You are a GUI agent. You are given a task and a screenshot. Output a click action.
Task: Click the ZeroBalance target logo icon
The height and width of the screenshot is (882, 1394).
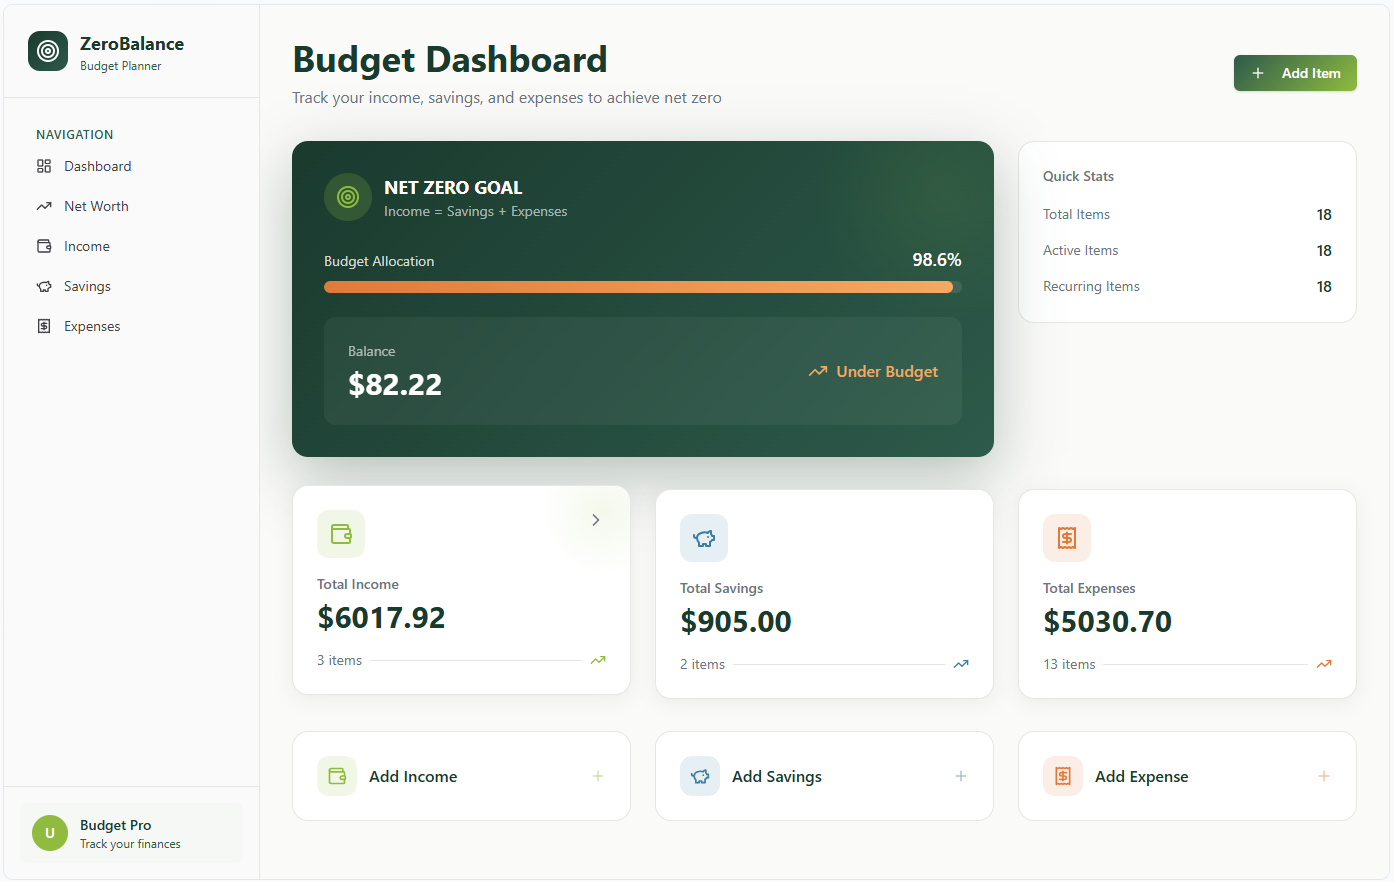48,51
